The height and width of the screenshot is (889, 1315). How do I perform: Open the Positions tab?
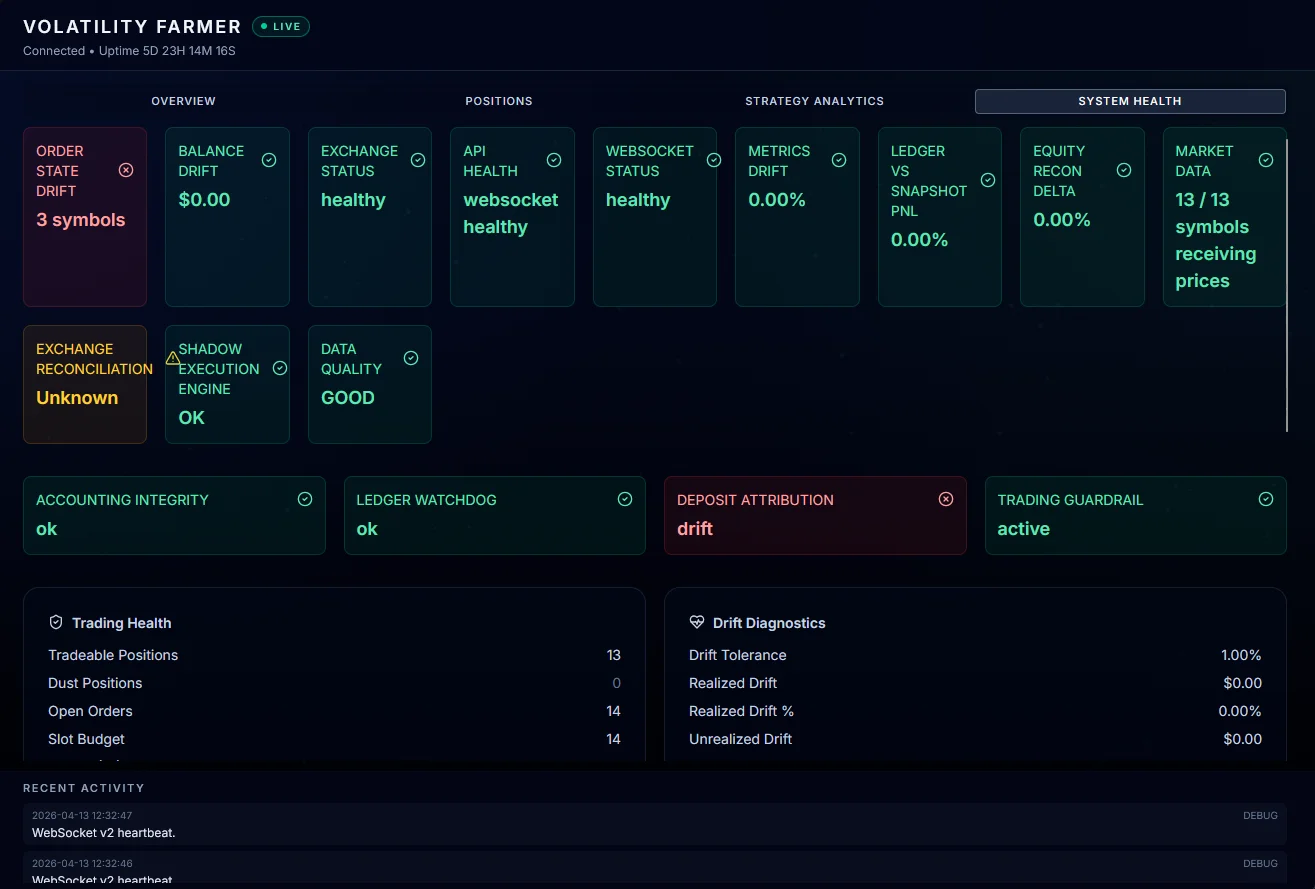click(x=499, y=101)
